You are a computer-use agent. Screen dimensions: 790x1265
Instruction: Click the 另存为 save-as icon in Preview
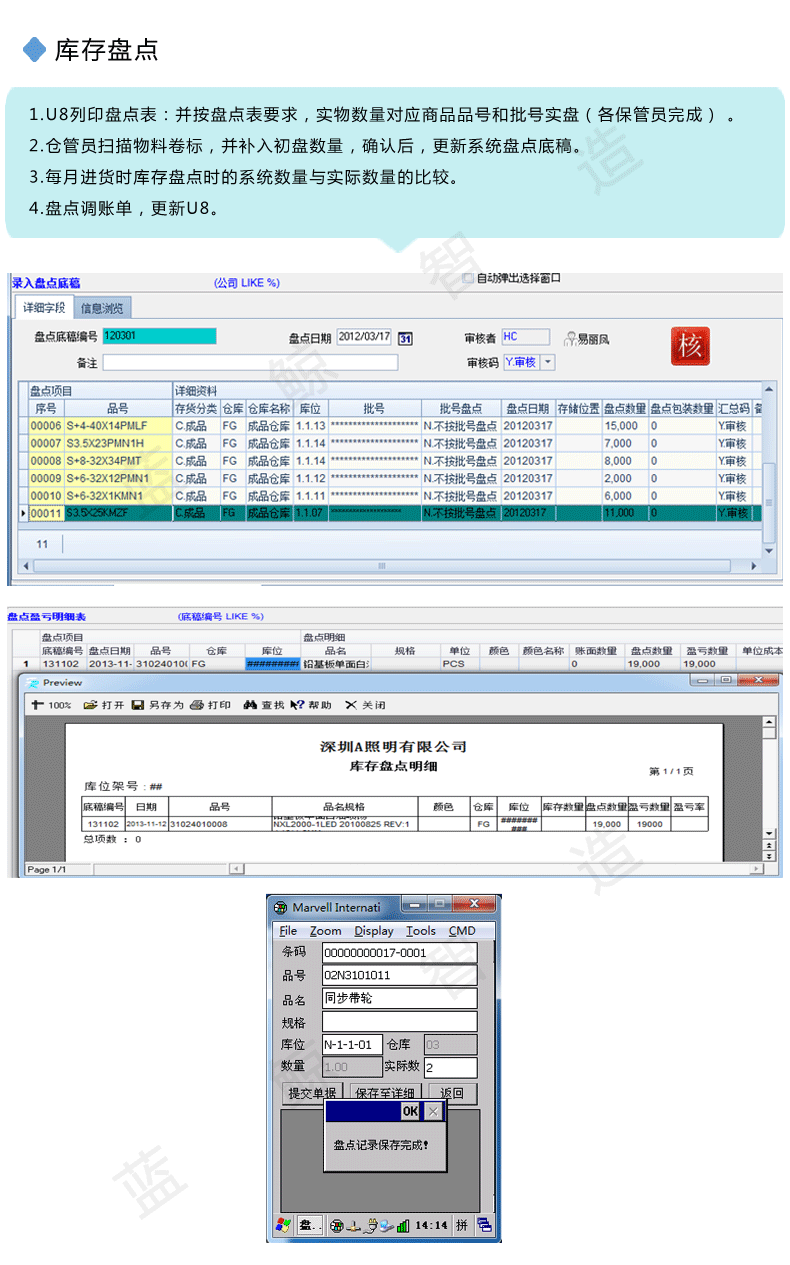[x=138, y=705]
